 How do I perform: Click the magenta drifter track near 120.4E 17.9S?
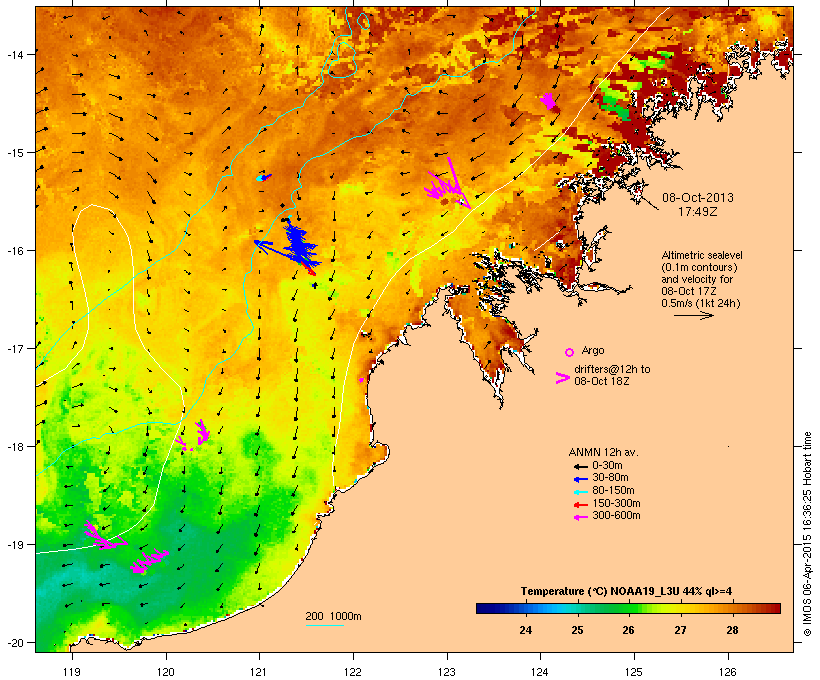(202, 432)
